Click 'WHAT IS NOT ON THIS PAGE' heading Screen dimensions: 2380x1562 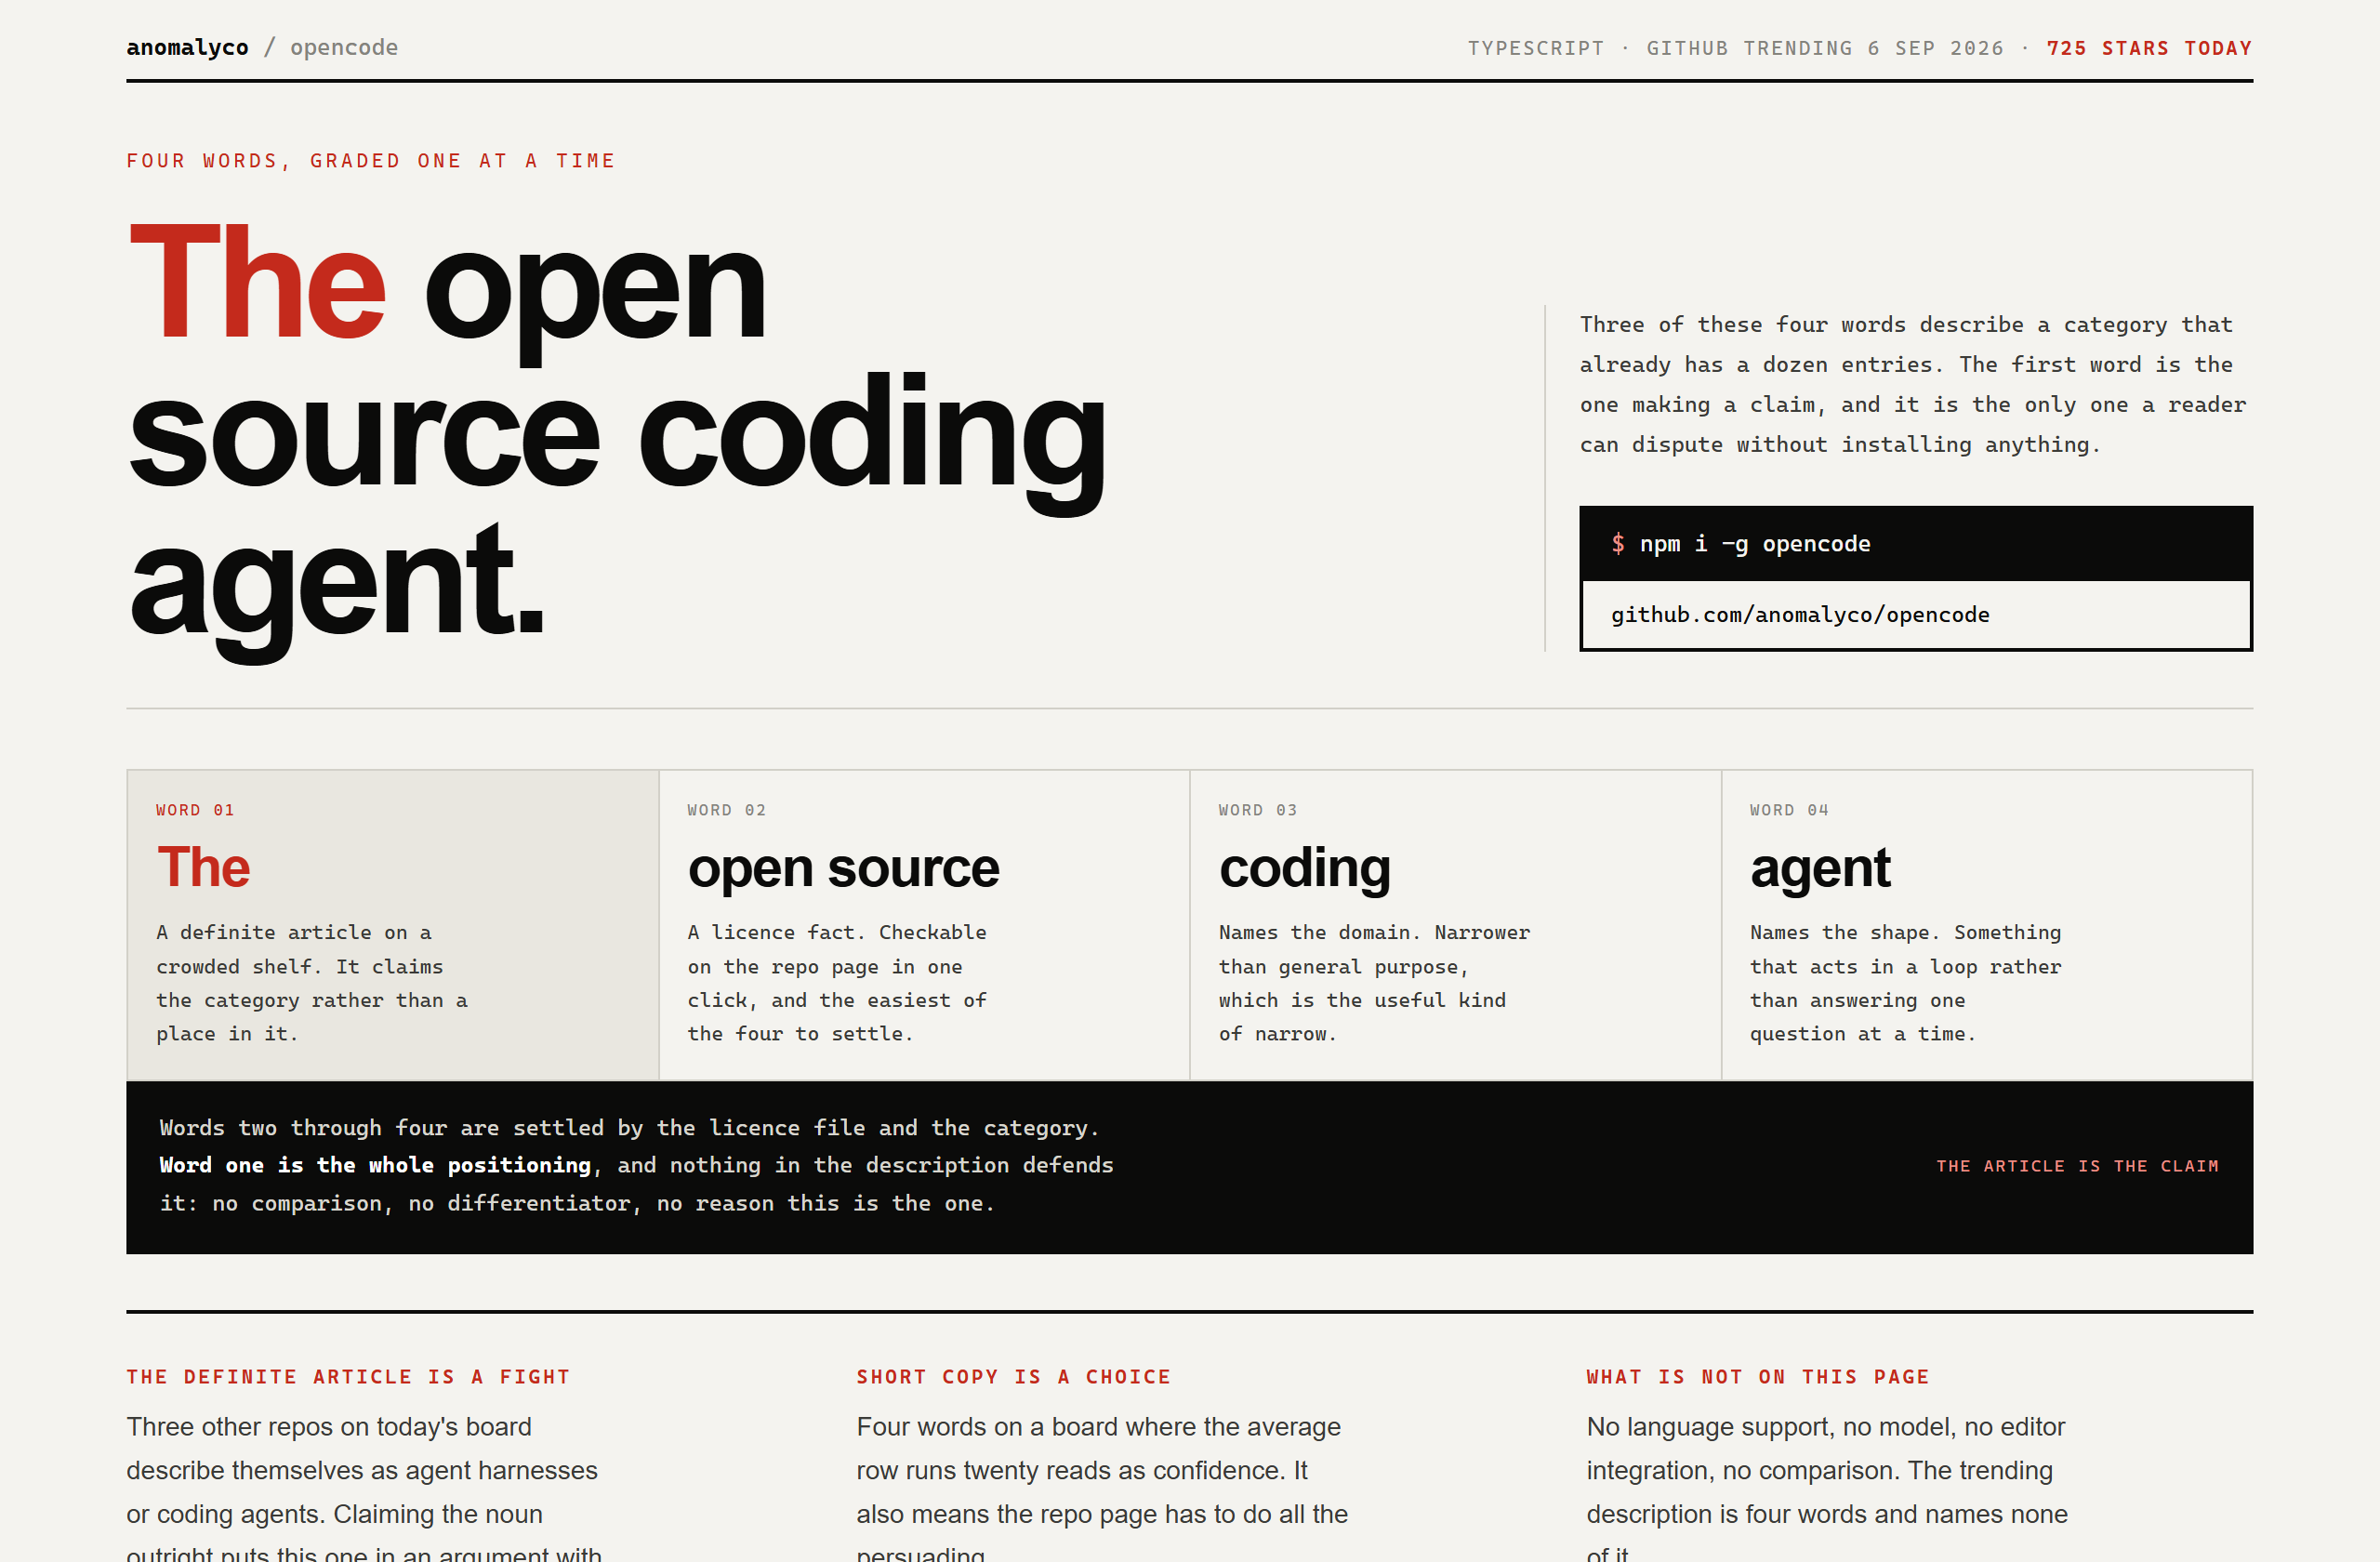click(1758, 1377)
